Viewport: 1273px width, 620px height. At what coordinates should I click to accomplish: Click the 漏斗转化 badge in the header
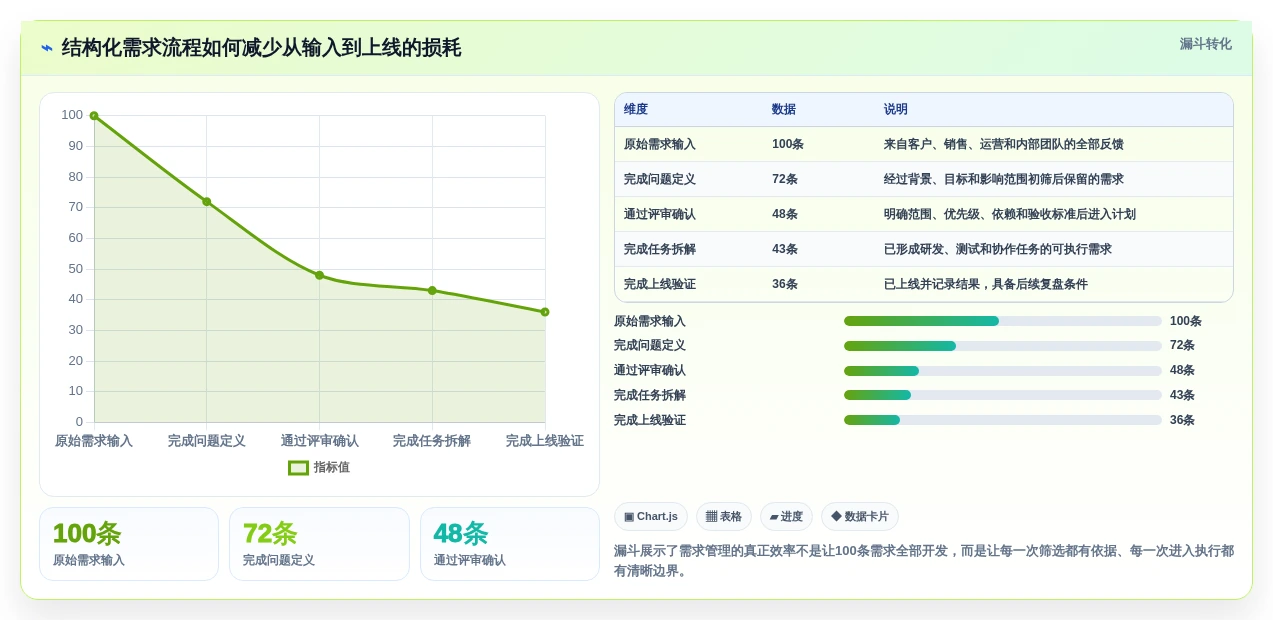(x=1205, y=44)
